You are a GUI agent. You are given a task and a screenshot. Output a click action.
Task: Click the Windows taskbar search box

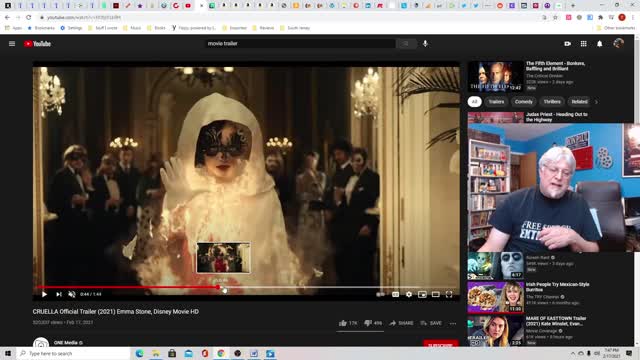73,353
